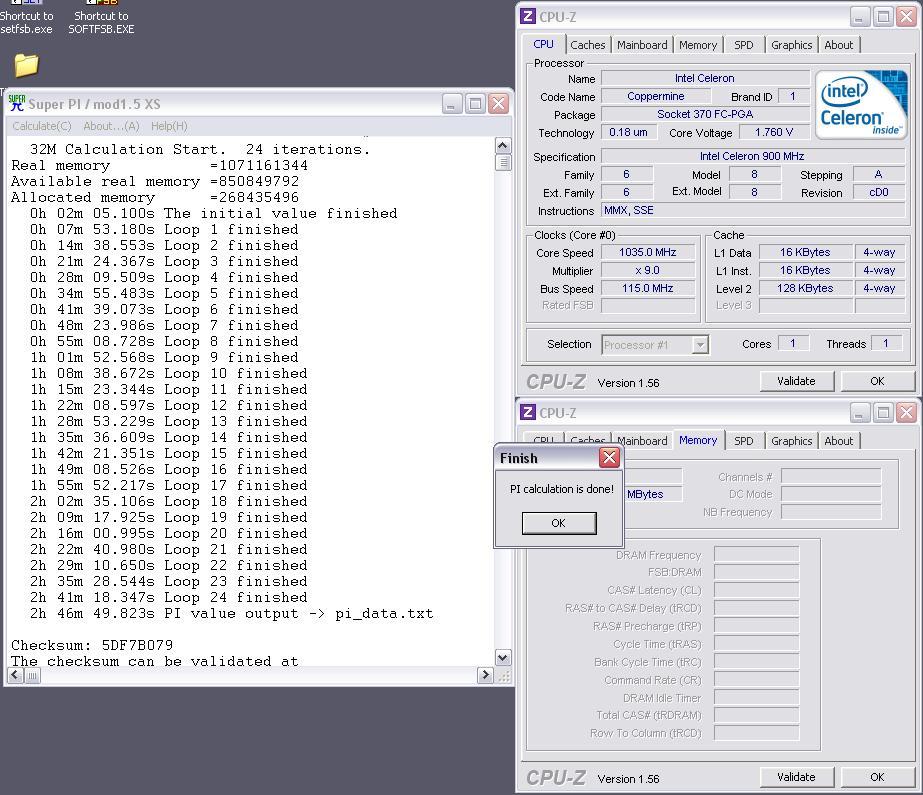This screenshot has width=923, height=795.
Task: Minimize the top CPU-Z window
Action: coord(860,16)
